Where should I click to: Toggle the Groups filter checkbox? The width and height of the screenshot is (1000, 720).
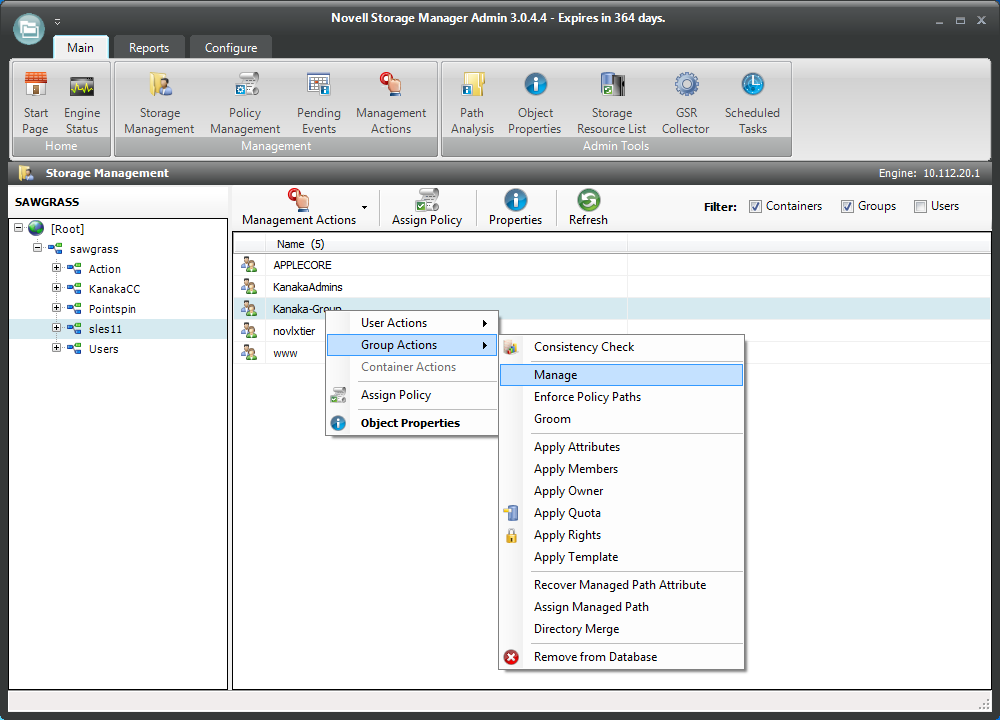[847, 207]
